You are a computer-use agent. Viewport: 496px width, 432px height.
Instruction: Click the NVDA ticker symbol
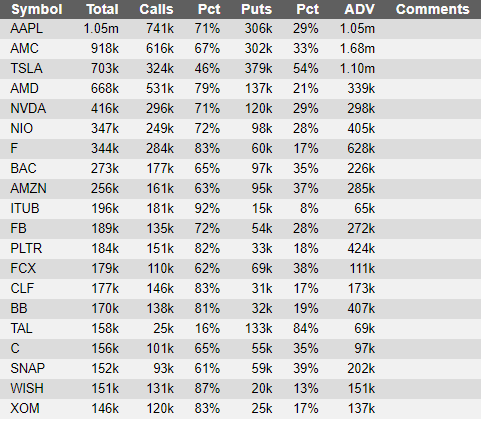[28, 109]
